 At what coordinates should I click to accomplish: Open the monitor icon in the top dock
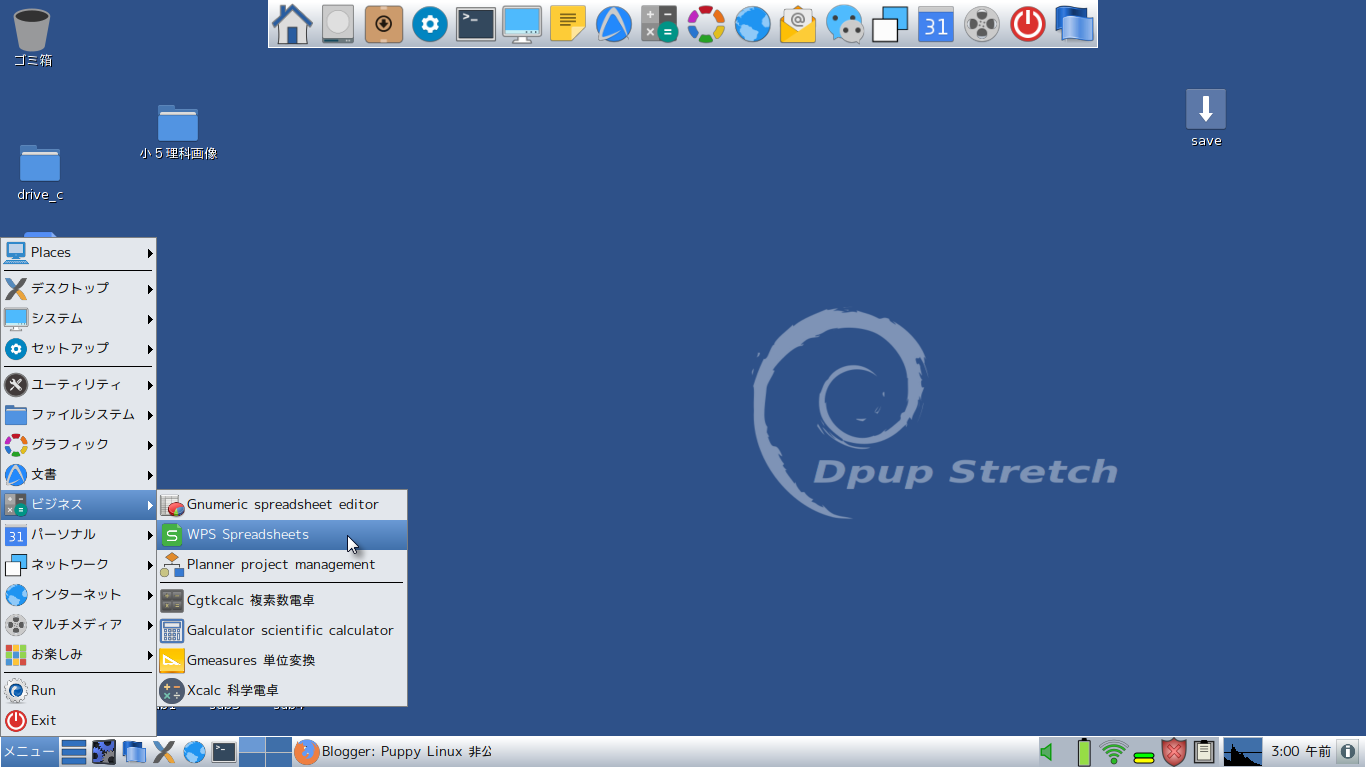click(x=522, y=24)
